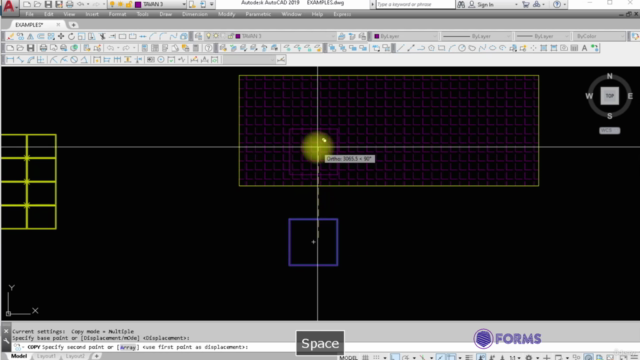
Task: Select the Table tool in draw toolbar
Action: click(x=574, y=48)
